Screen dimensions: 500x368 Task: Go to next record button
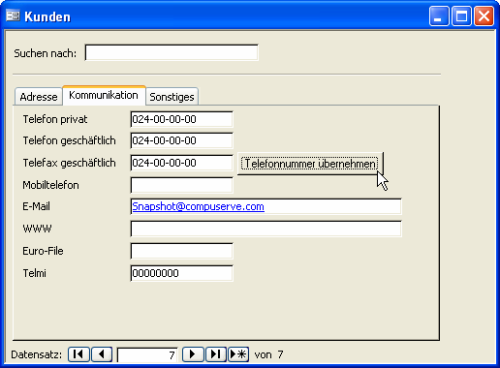tap(193, 354)
